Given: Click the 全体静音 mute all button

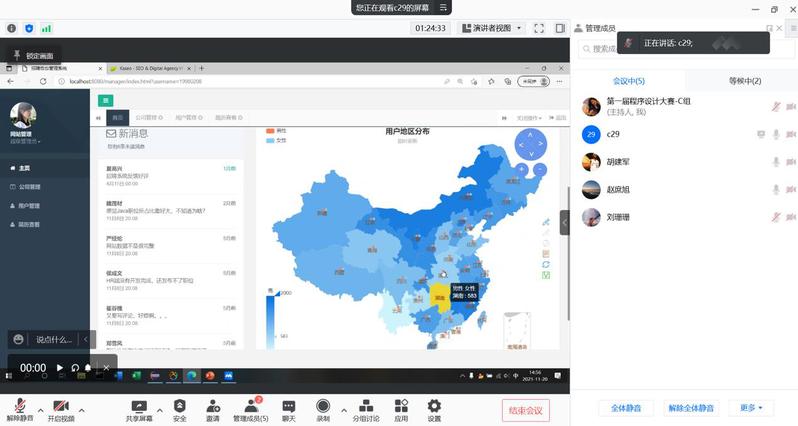Looking at the screenshot, I should click(626, 408).
